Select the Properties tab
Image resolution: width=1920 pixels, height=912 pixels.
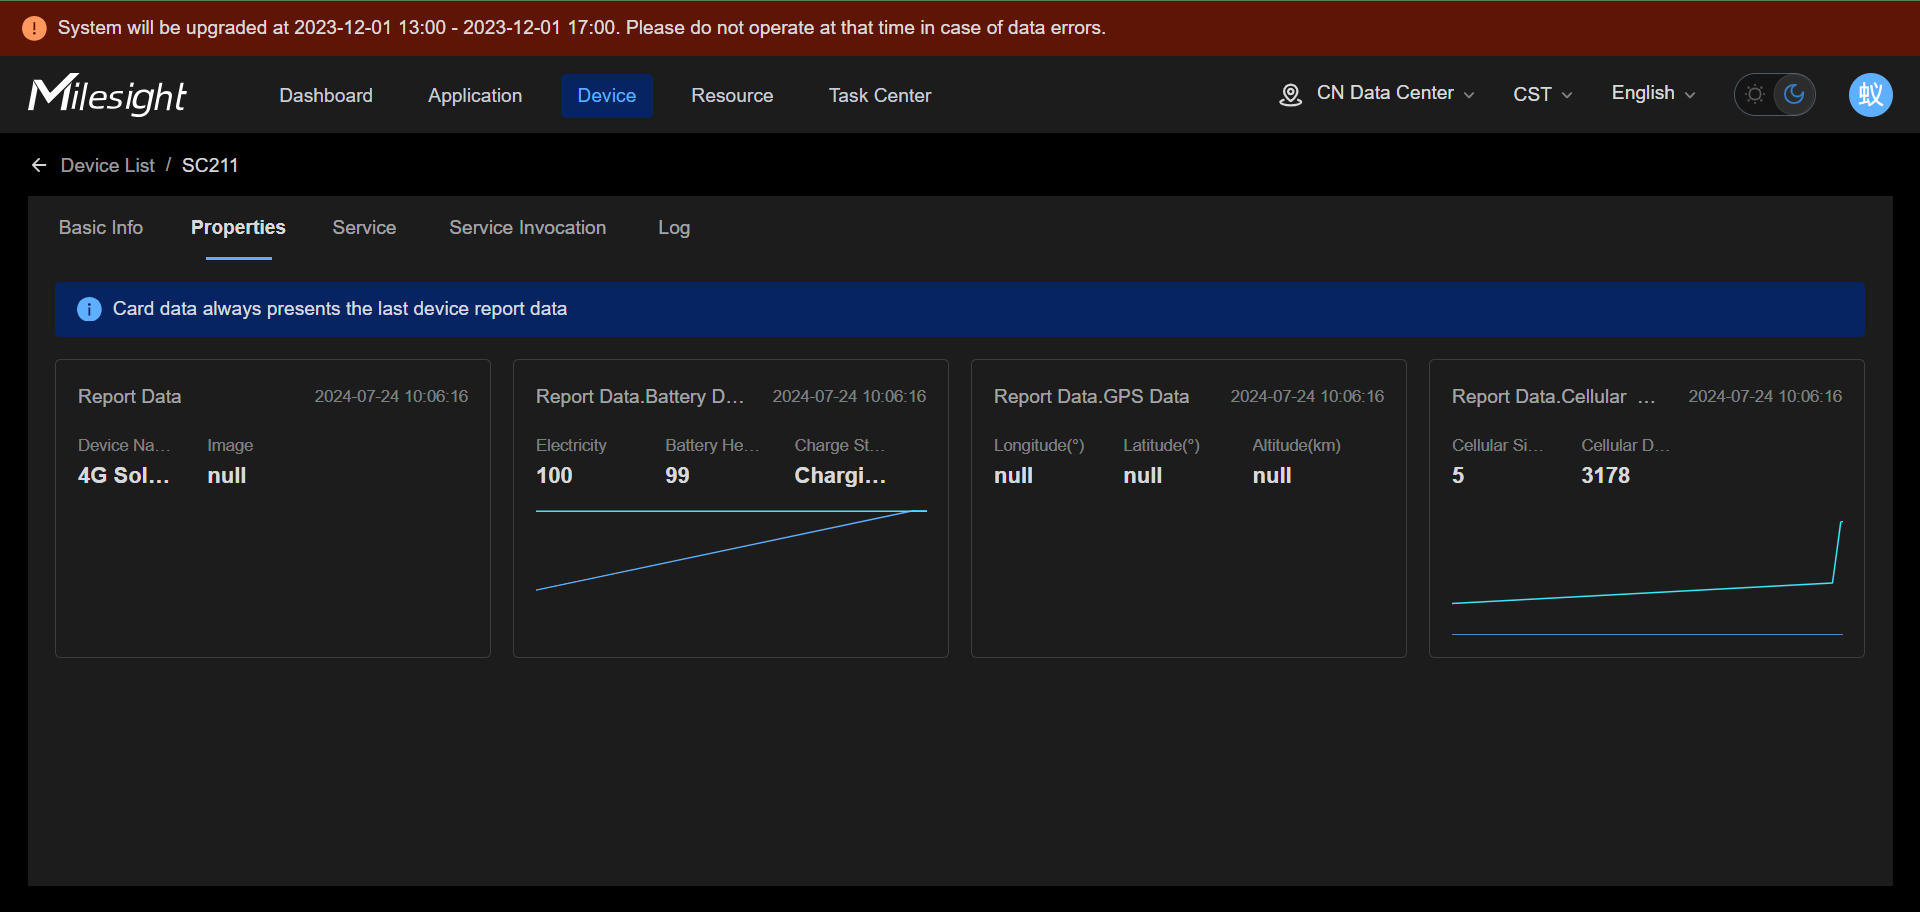pyautogui.click(x=238, y=227)
